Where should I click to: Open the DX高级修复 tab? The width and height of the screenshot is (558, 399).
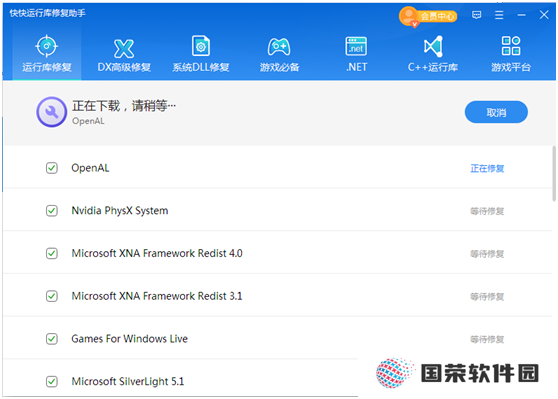124,54
